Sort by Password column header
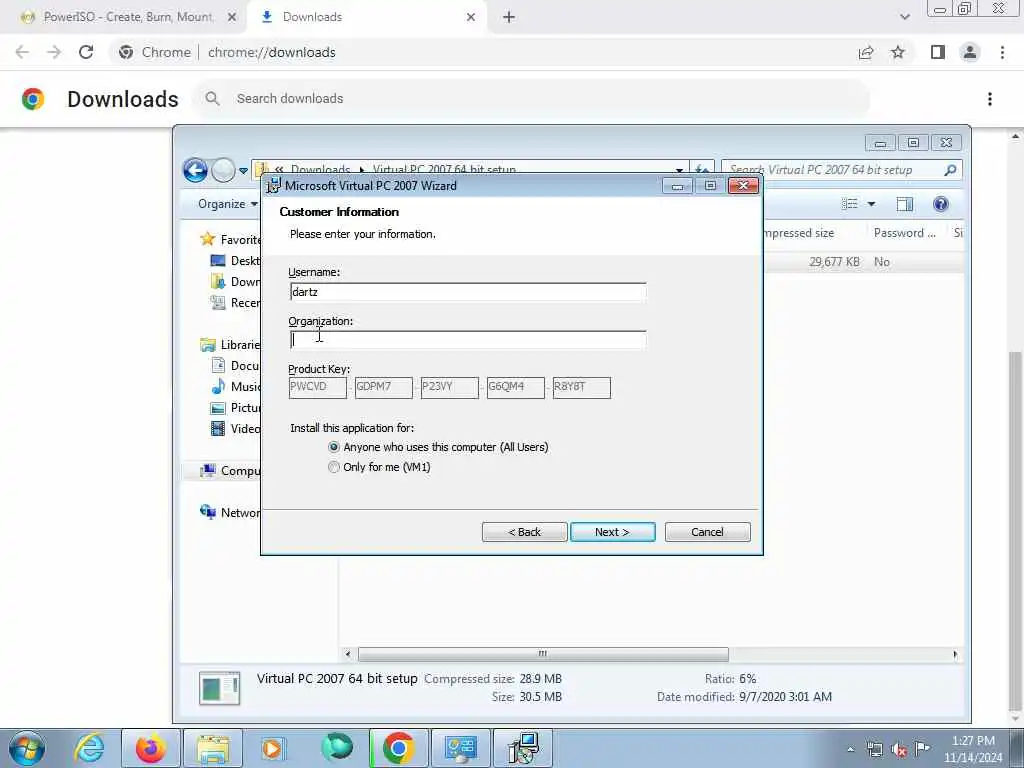The height and width of the screenshot is (768, 1024). 904,233
